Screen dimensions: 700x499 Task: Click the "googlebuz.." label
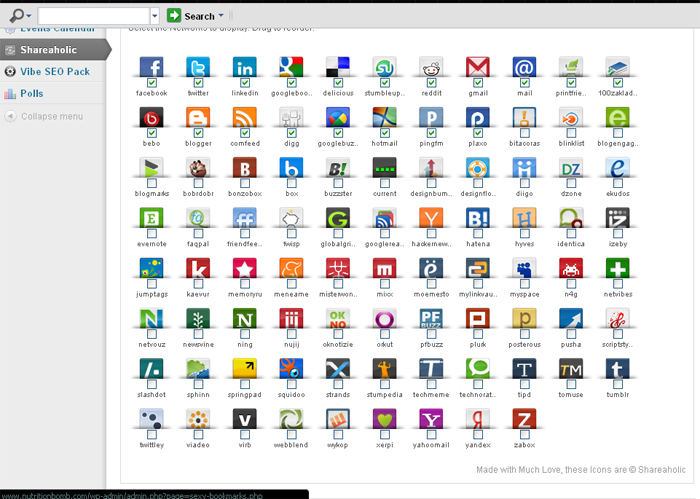(338, 143)
